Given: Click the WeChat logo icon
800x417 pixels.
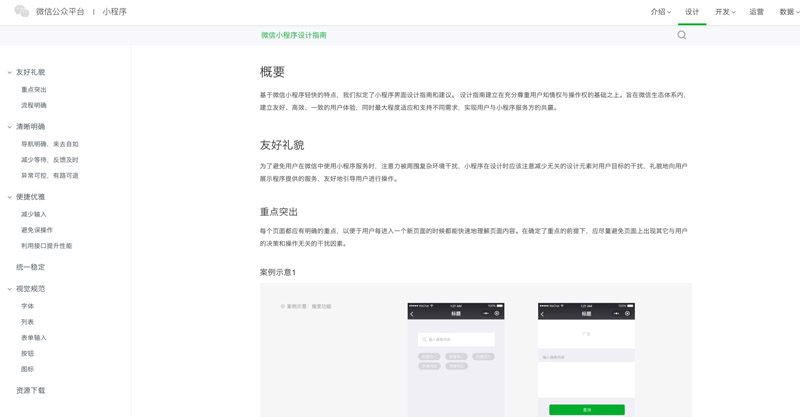Looking at the screenshot, I should point(21,11).
